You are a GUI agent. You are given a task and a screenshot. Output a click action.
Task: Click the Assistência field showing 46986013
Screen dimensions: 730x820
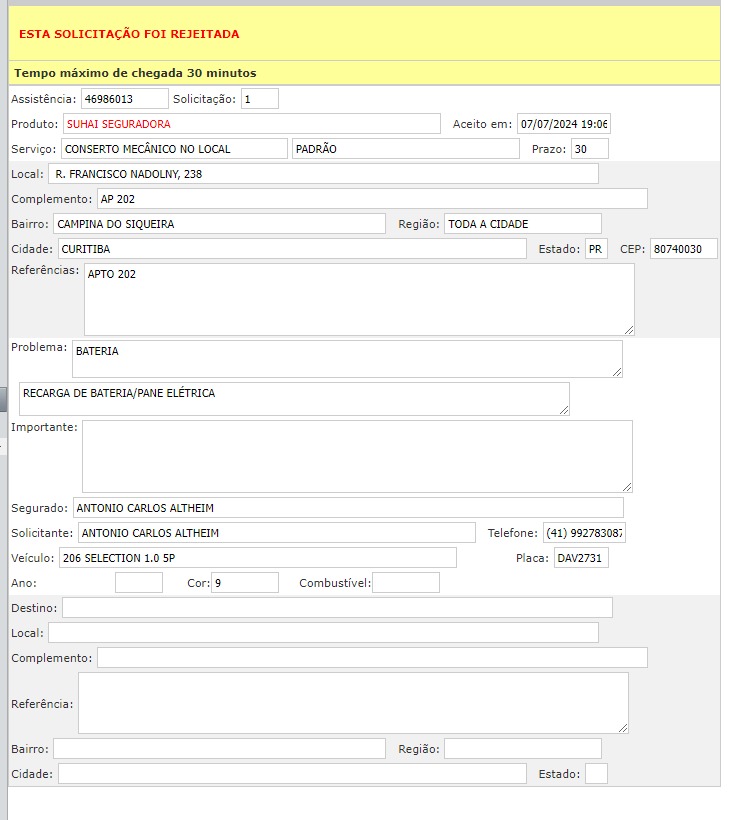124,99
